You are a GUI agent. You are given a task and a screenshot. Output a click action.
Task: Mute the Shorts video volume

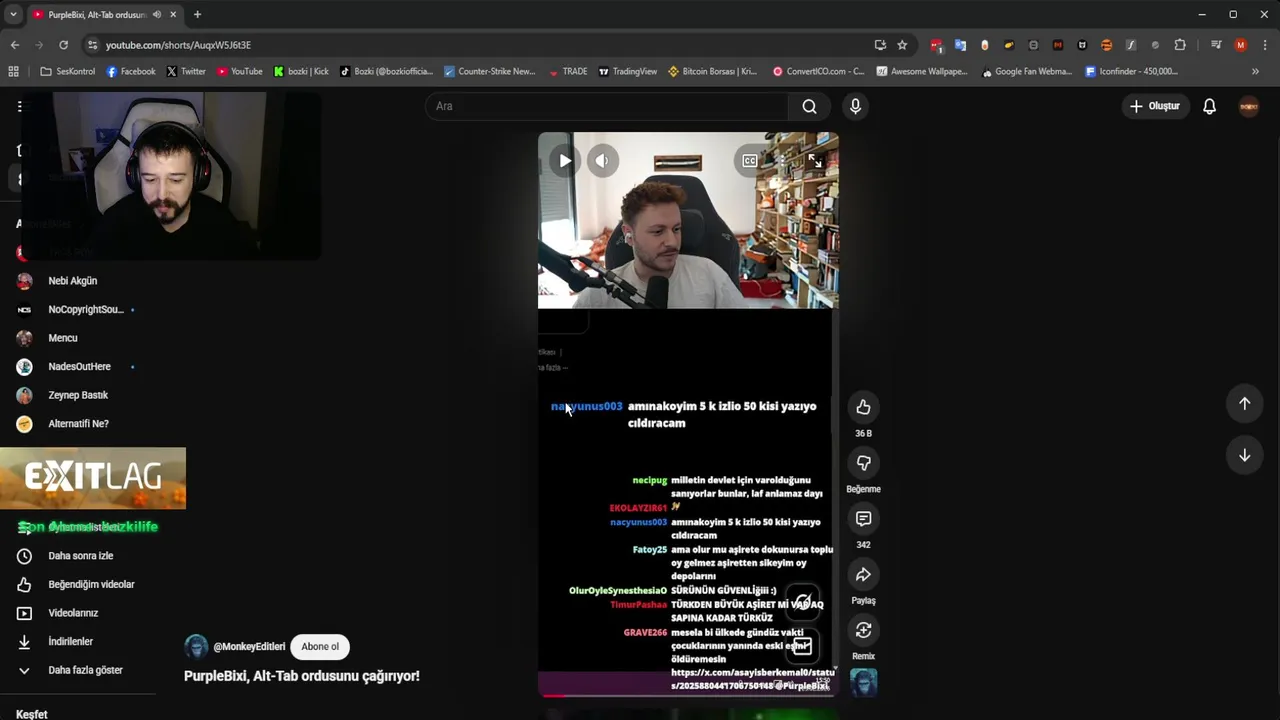tap(602, 161)
